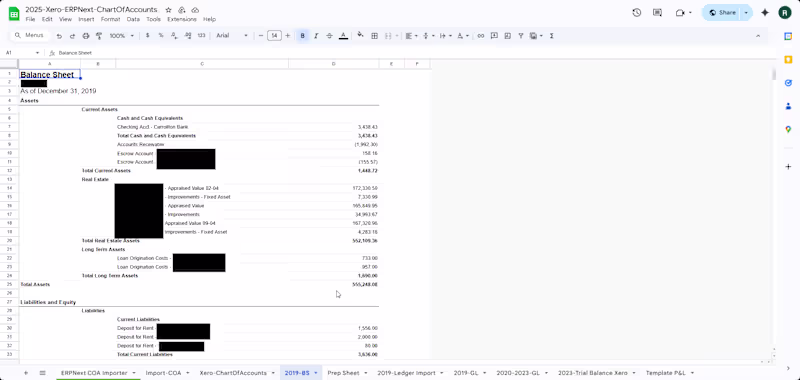The image size is (800, 380).
Task: Click the Insert comment icon
Action: [x=494, y=36]
